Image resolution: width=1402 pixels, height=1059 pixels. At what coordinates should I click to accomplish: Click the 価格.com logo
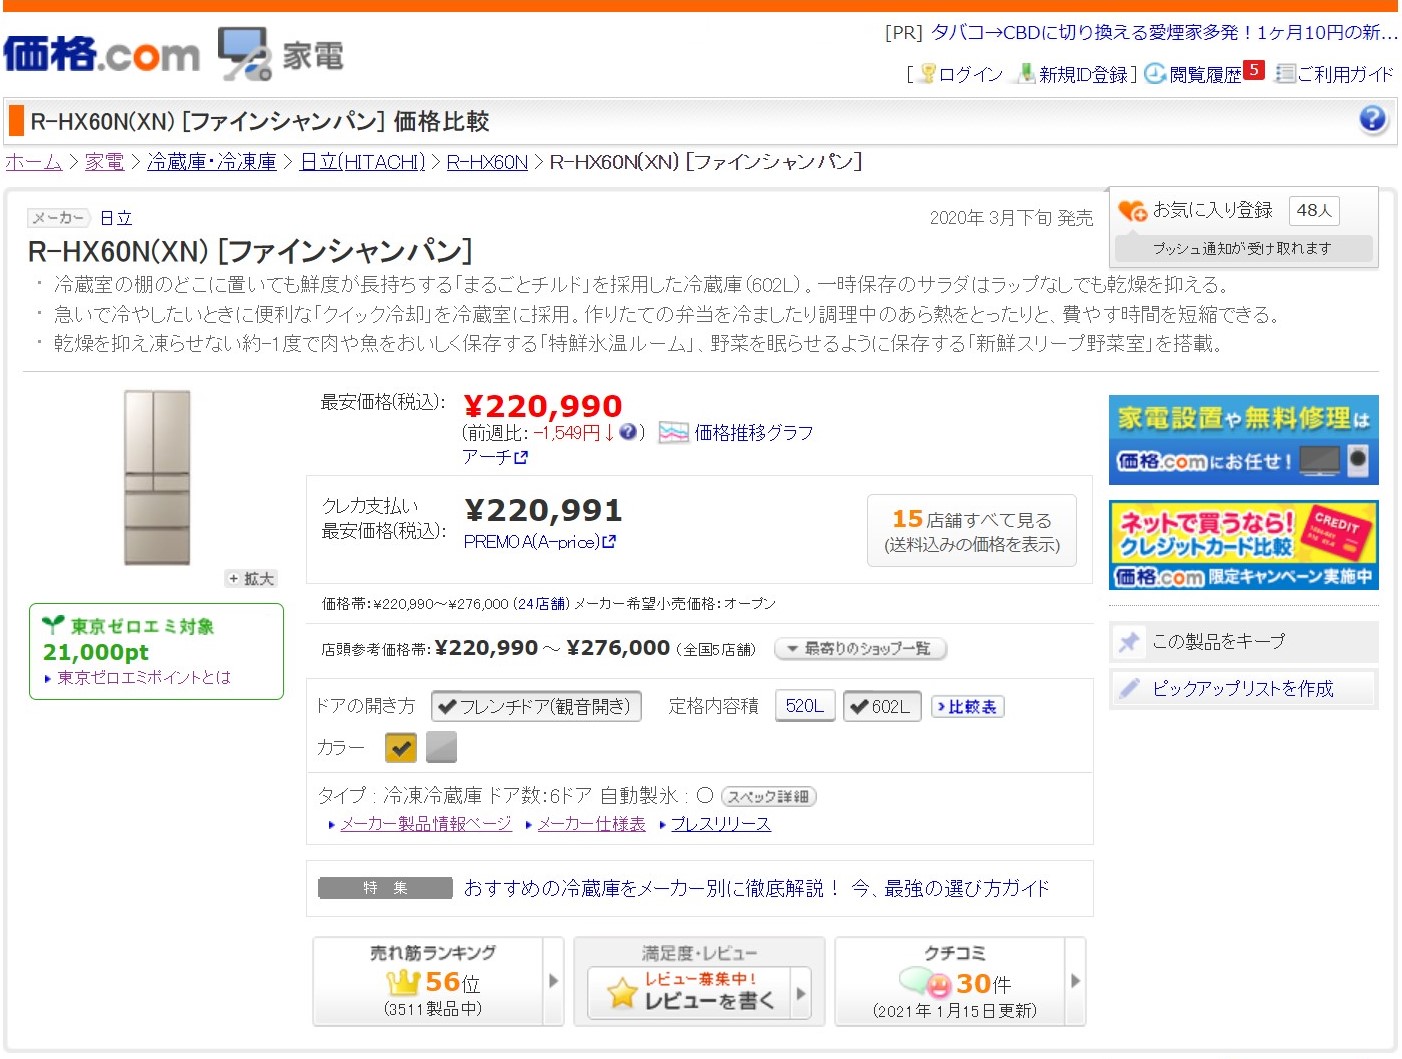pyautogui.click(x=101, y=54)
